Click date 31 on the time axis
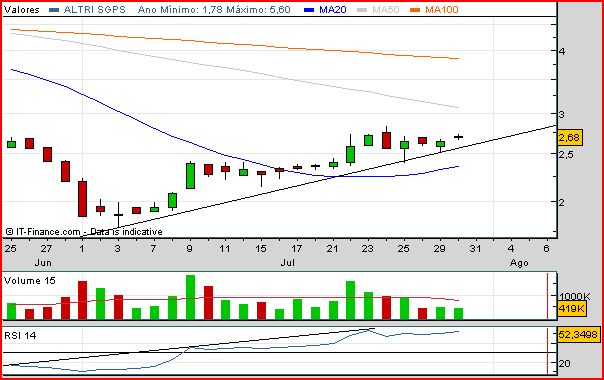The image size is (604, 380). 475,249
